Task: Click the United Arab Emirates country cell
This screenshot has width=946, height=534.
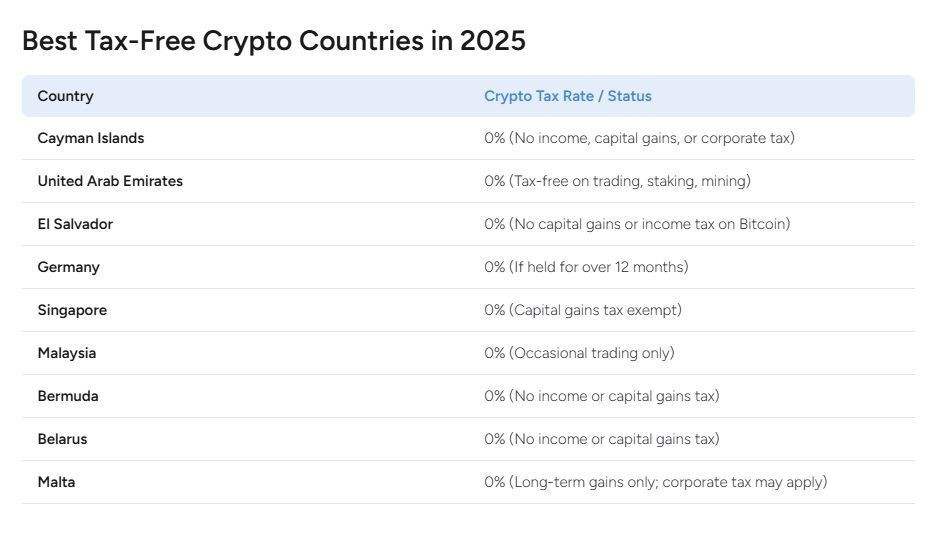Action: coord(110,181)
